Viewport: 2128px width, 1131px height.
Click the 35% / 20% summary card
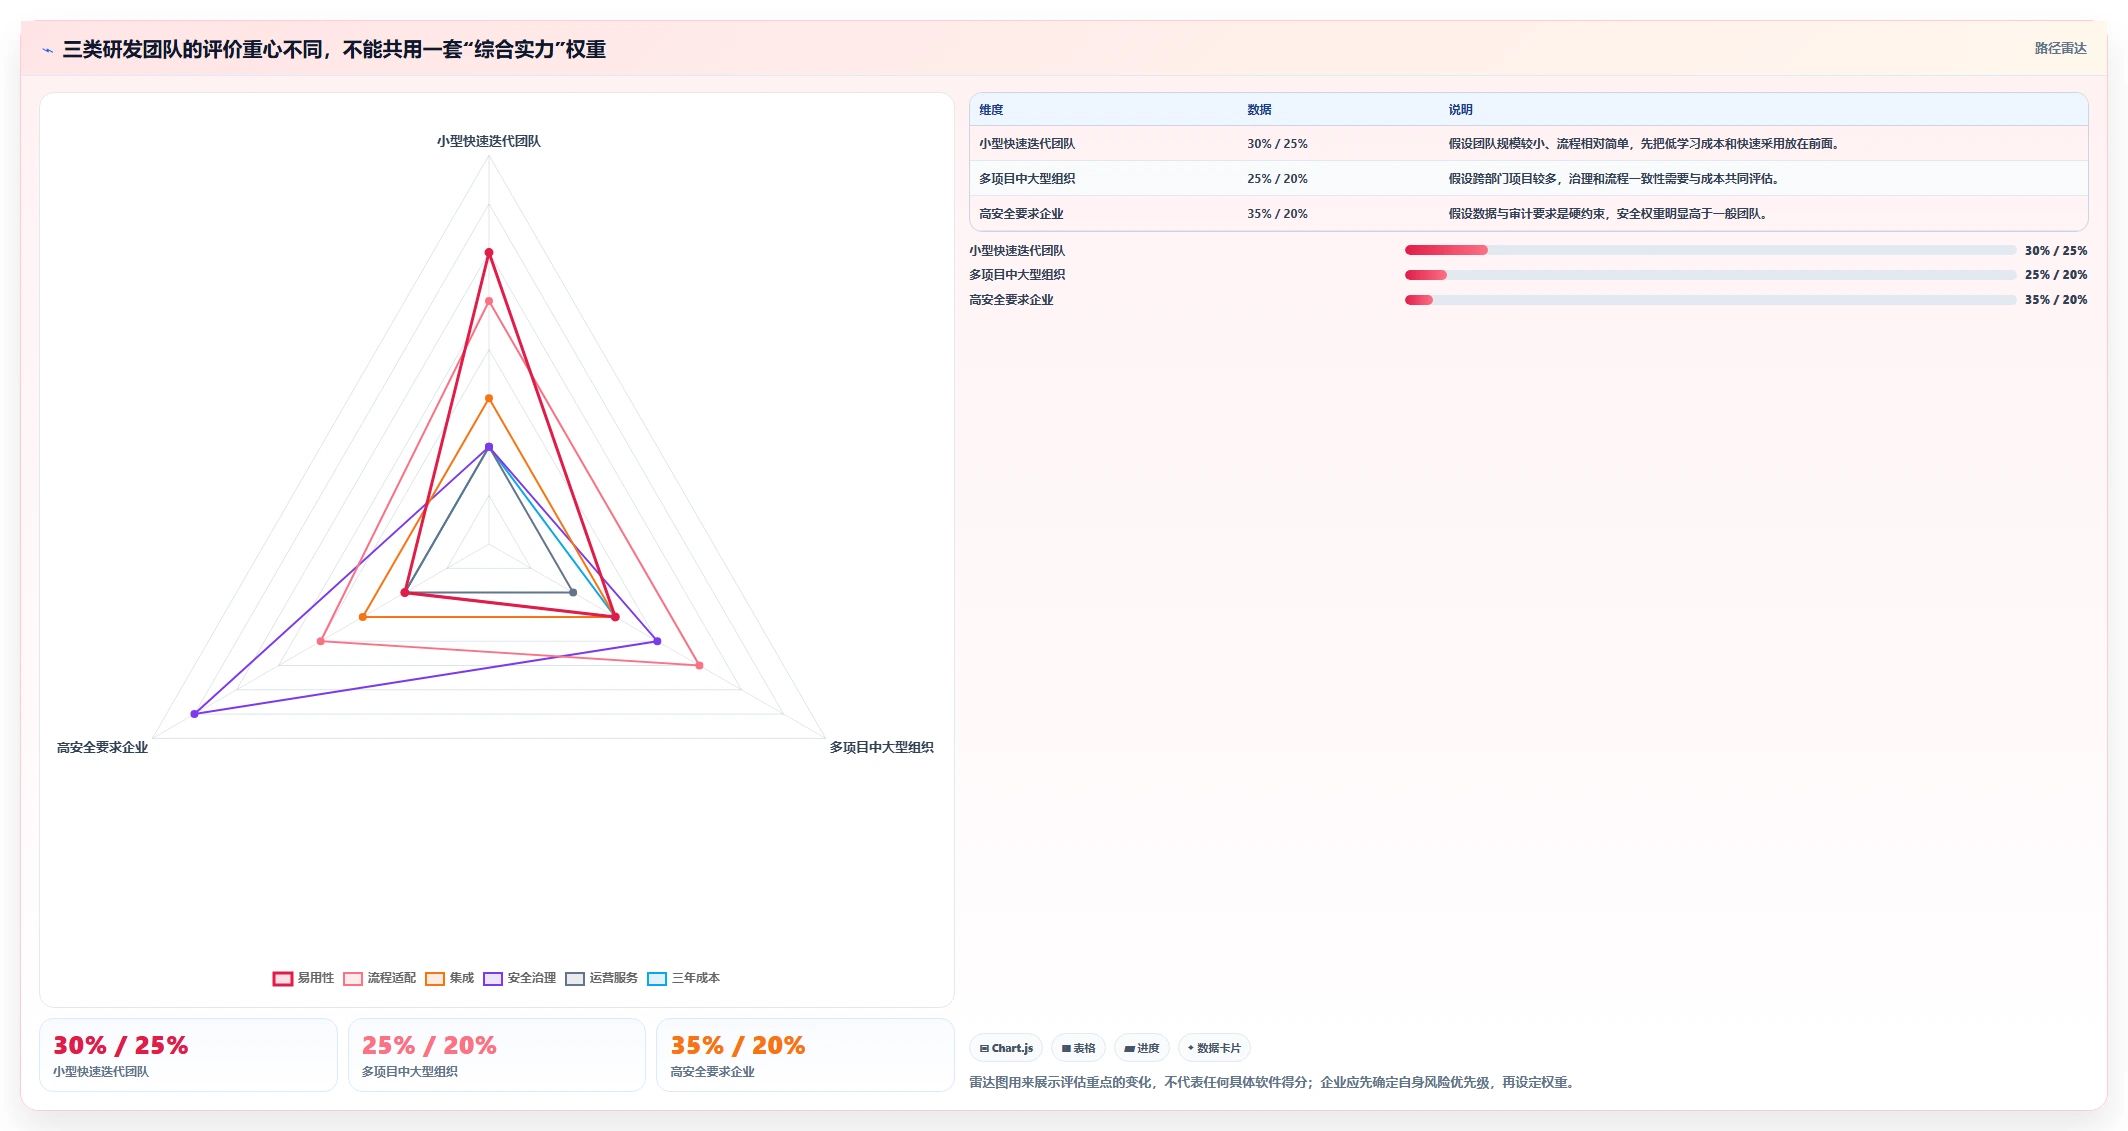click(x=805, y=1055)
